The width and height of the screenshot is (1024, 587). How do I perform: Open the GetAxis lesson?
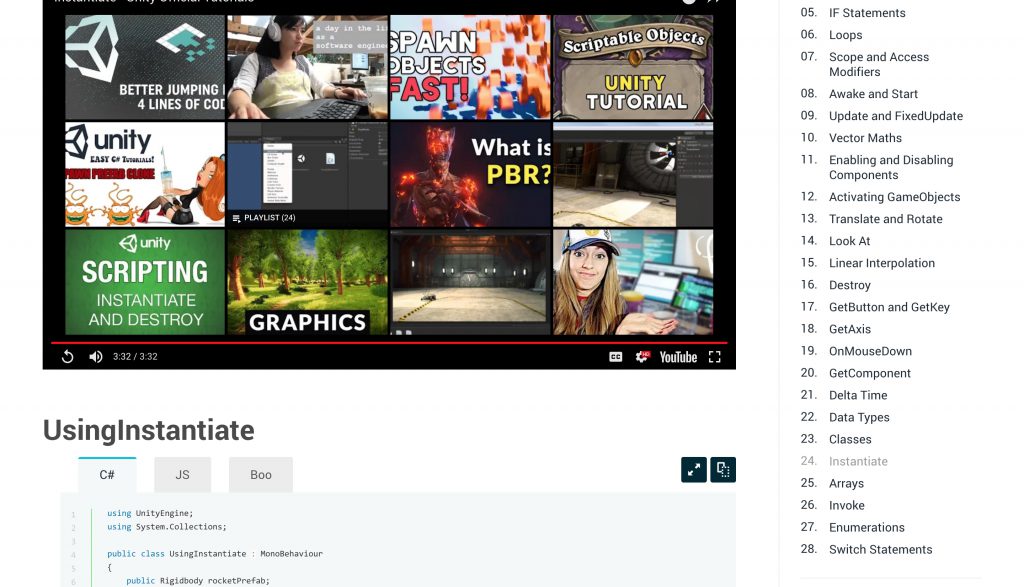pos(850,330)
